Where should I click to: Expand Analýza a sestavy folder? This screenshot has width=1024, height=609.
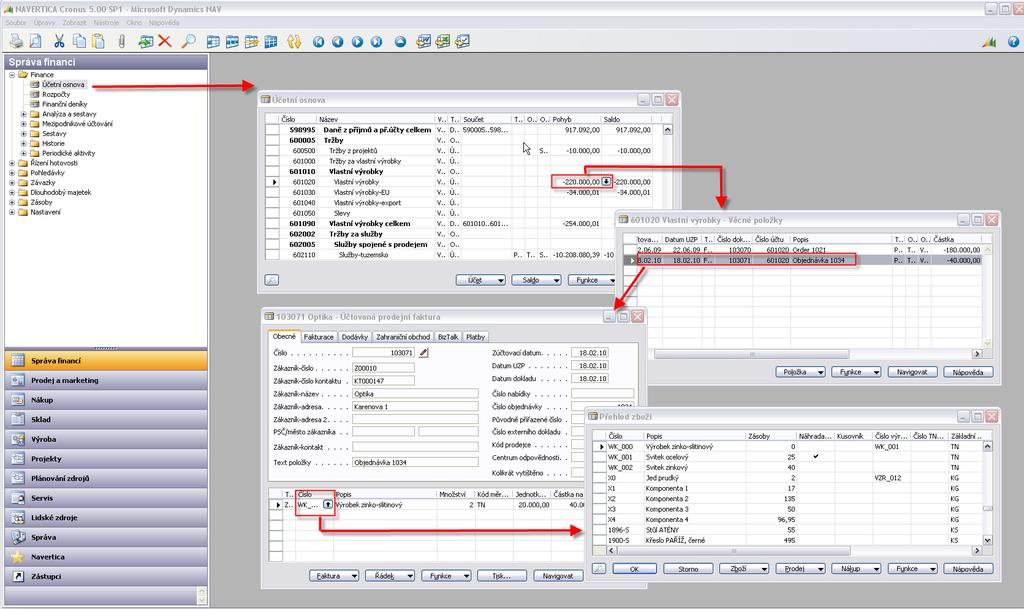[x=24, y=114]
